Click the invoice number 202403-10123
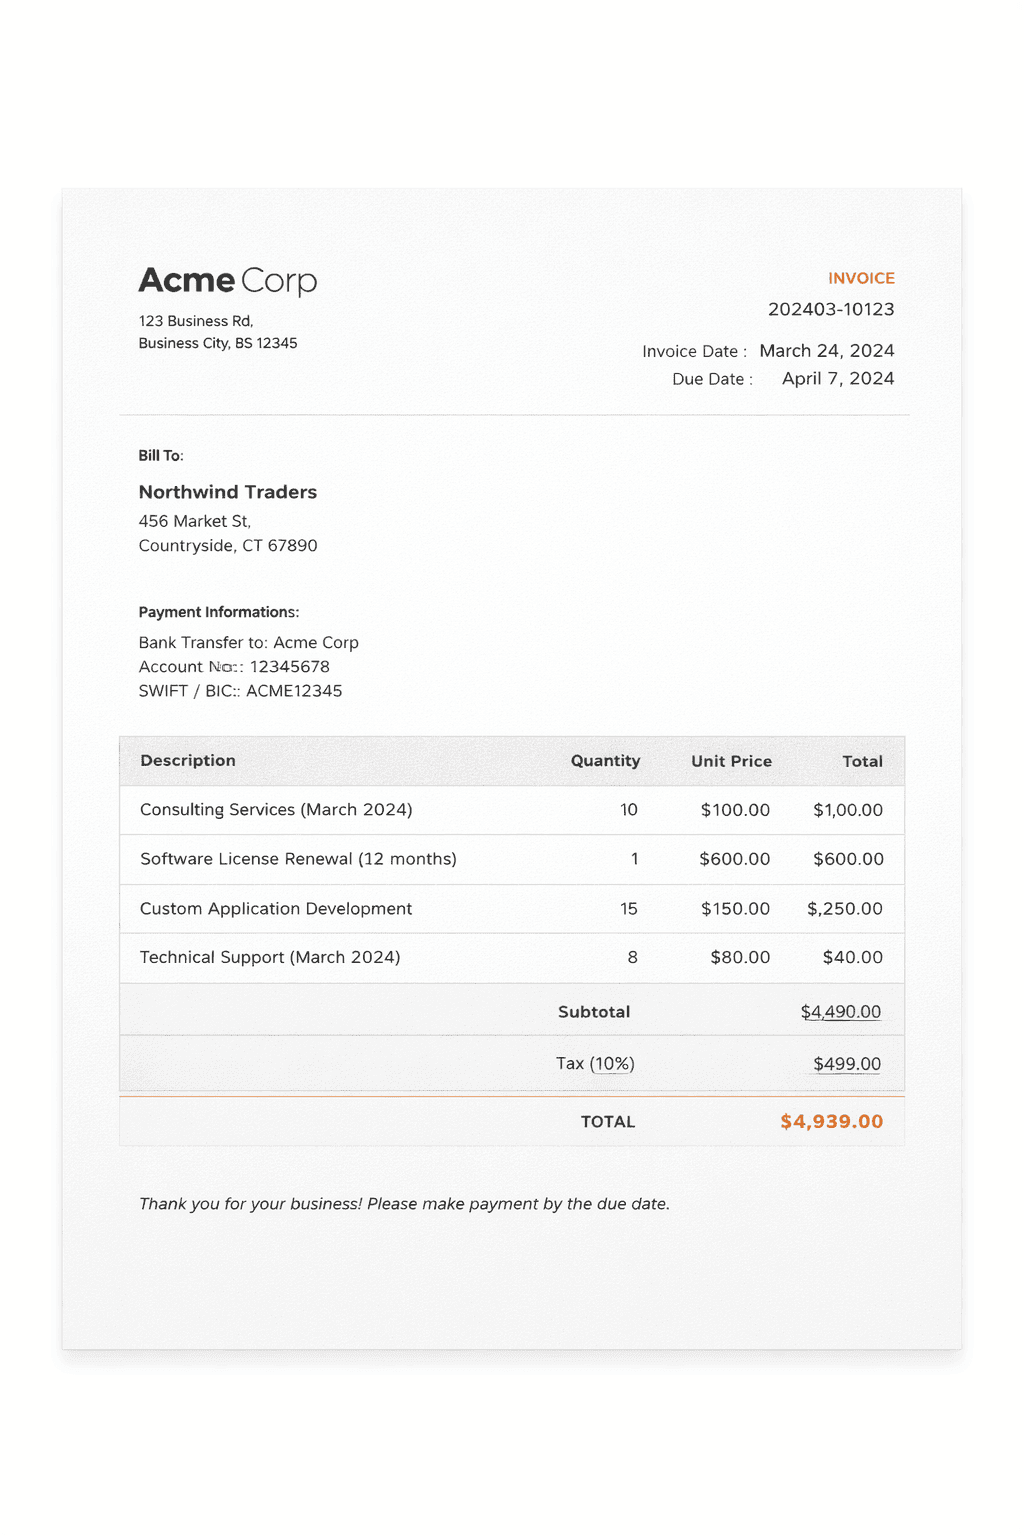Screen dimensions: 1024x1536 (x=830, y=310)
